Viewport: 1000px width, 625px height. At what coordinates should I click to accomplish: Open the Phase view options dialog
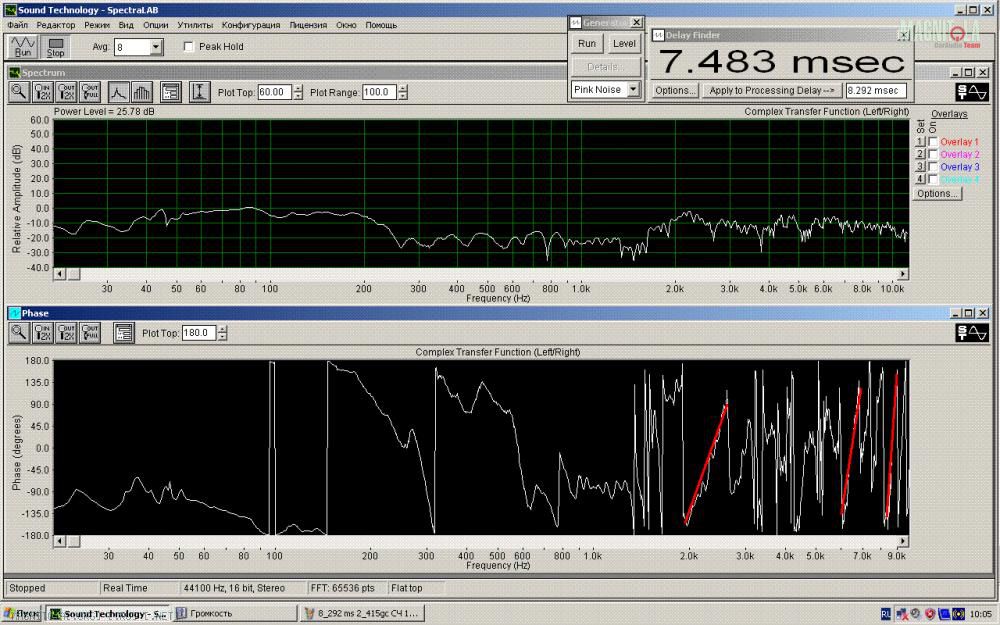tap(124, 332)
